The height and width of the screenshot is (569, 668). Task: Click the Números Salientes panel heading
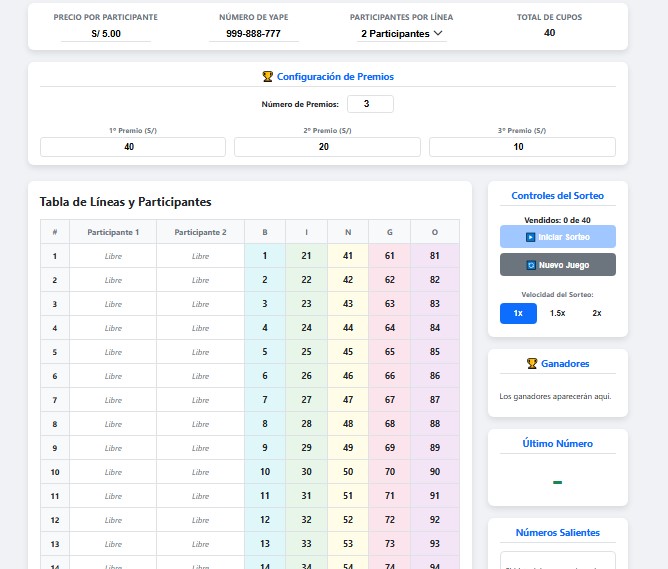pyautogui.click(x=557, y=533)
